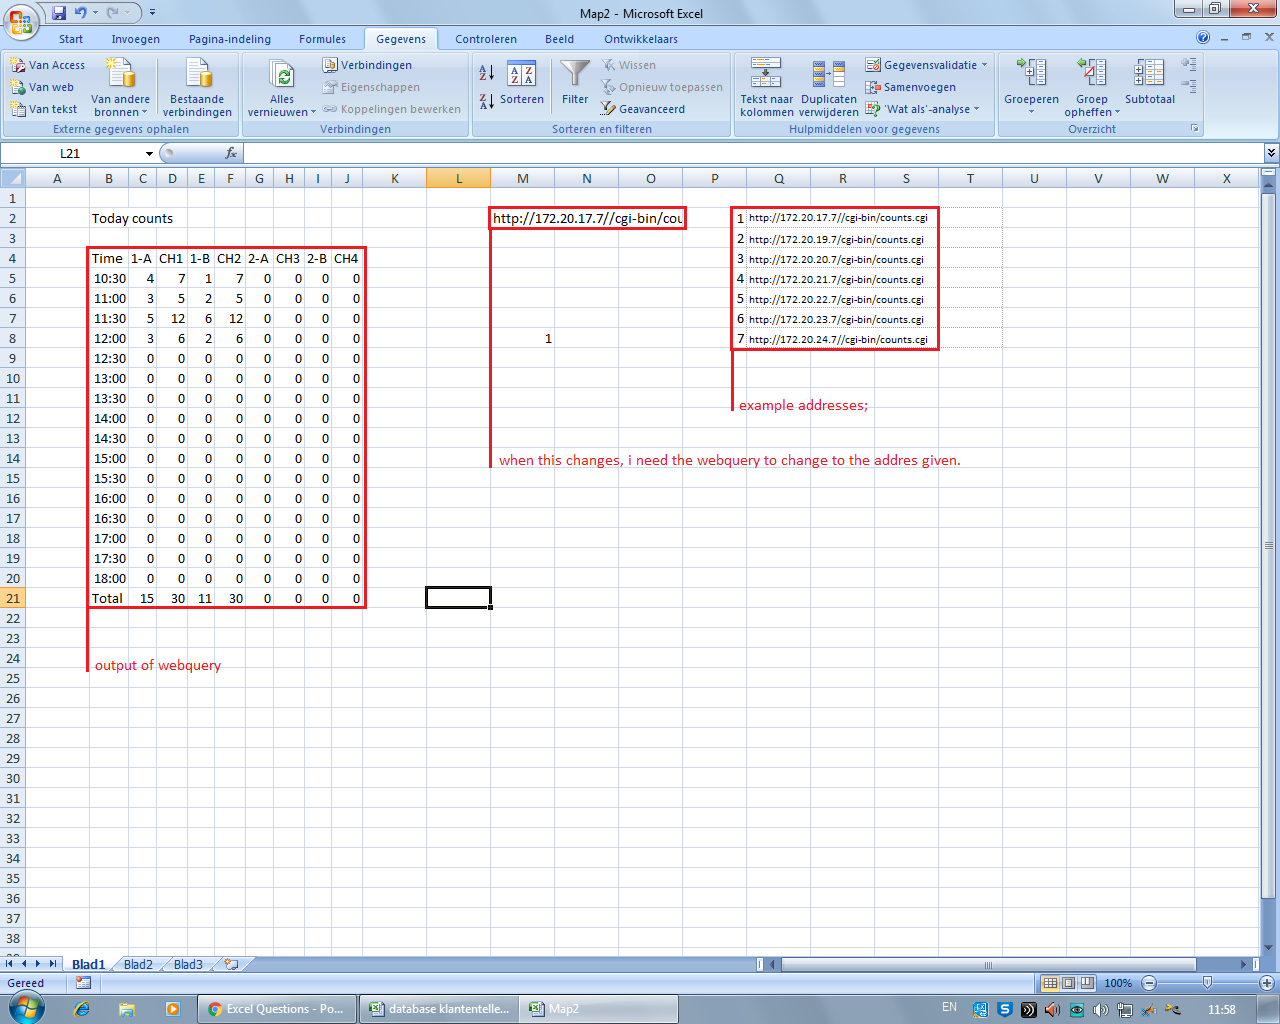This screenshot has height=1024, width=1280.
Task: Customize quick access toolbar dropdown
Action: (x=152, y=13)
